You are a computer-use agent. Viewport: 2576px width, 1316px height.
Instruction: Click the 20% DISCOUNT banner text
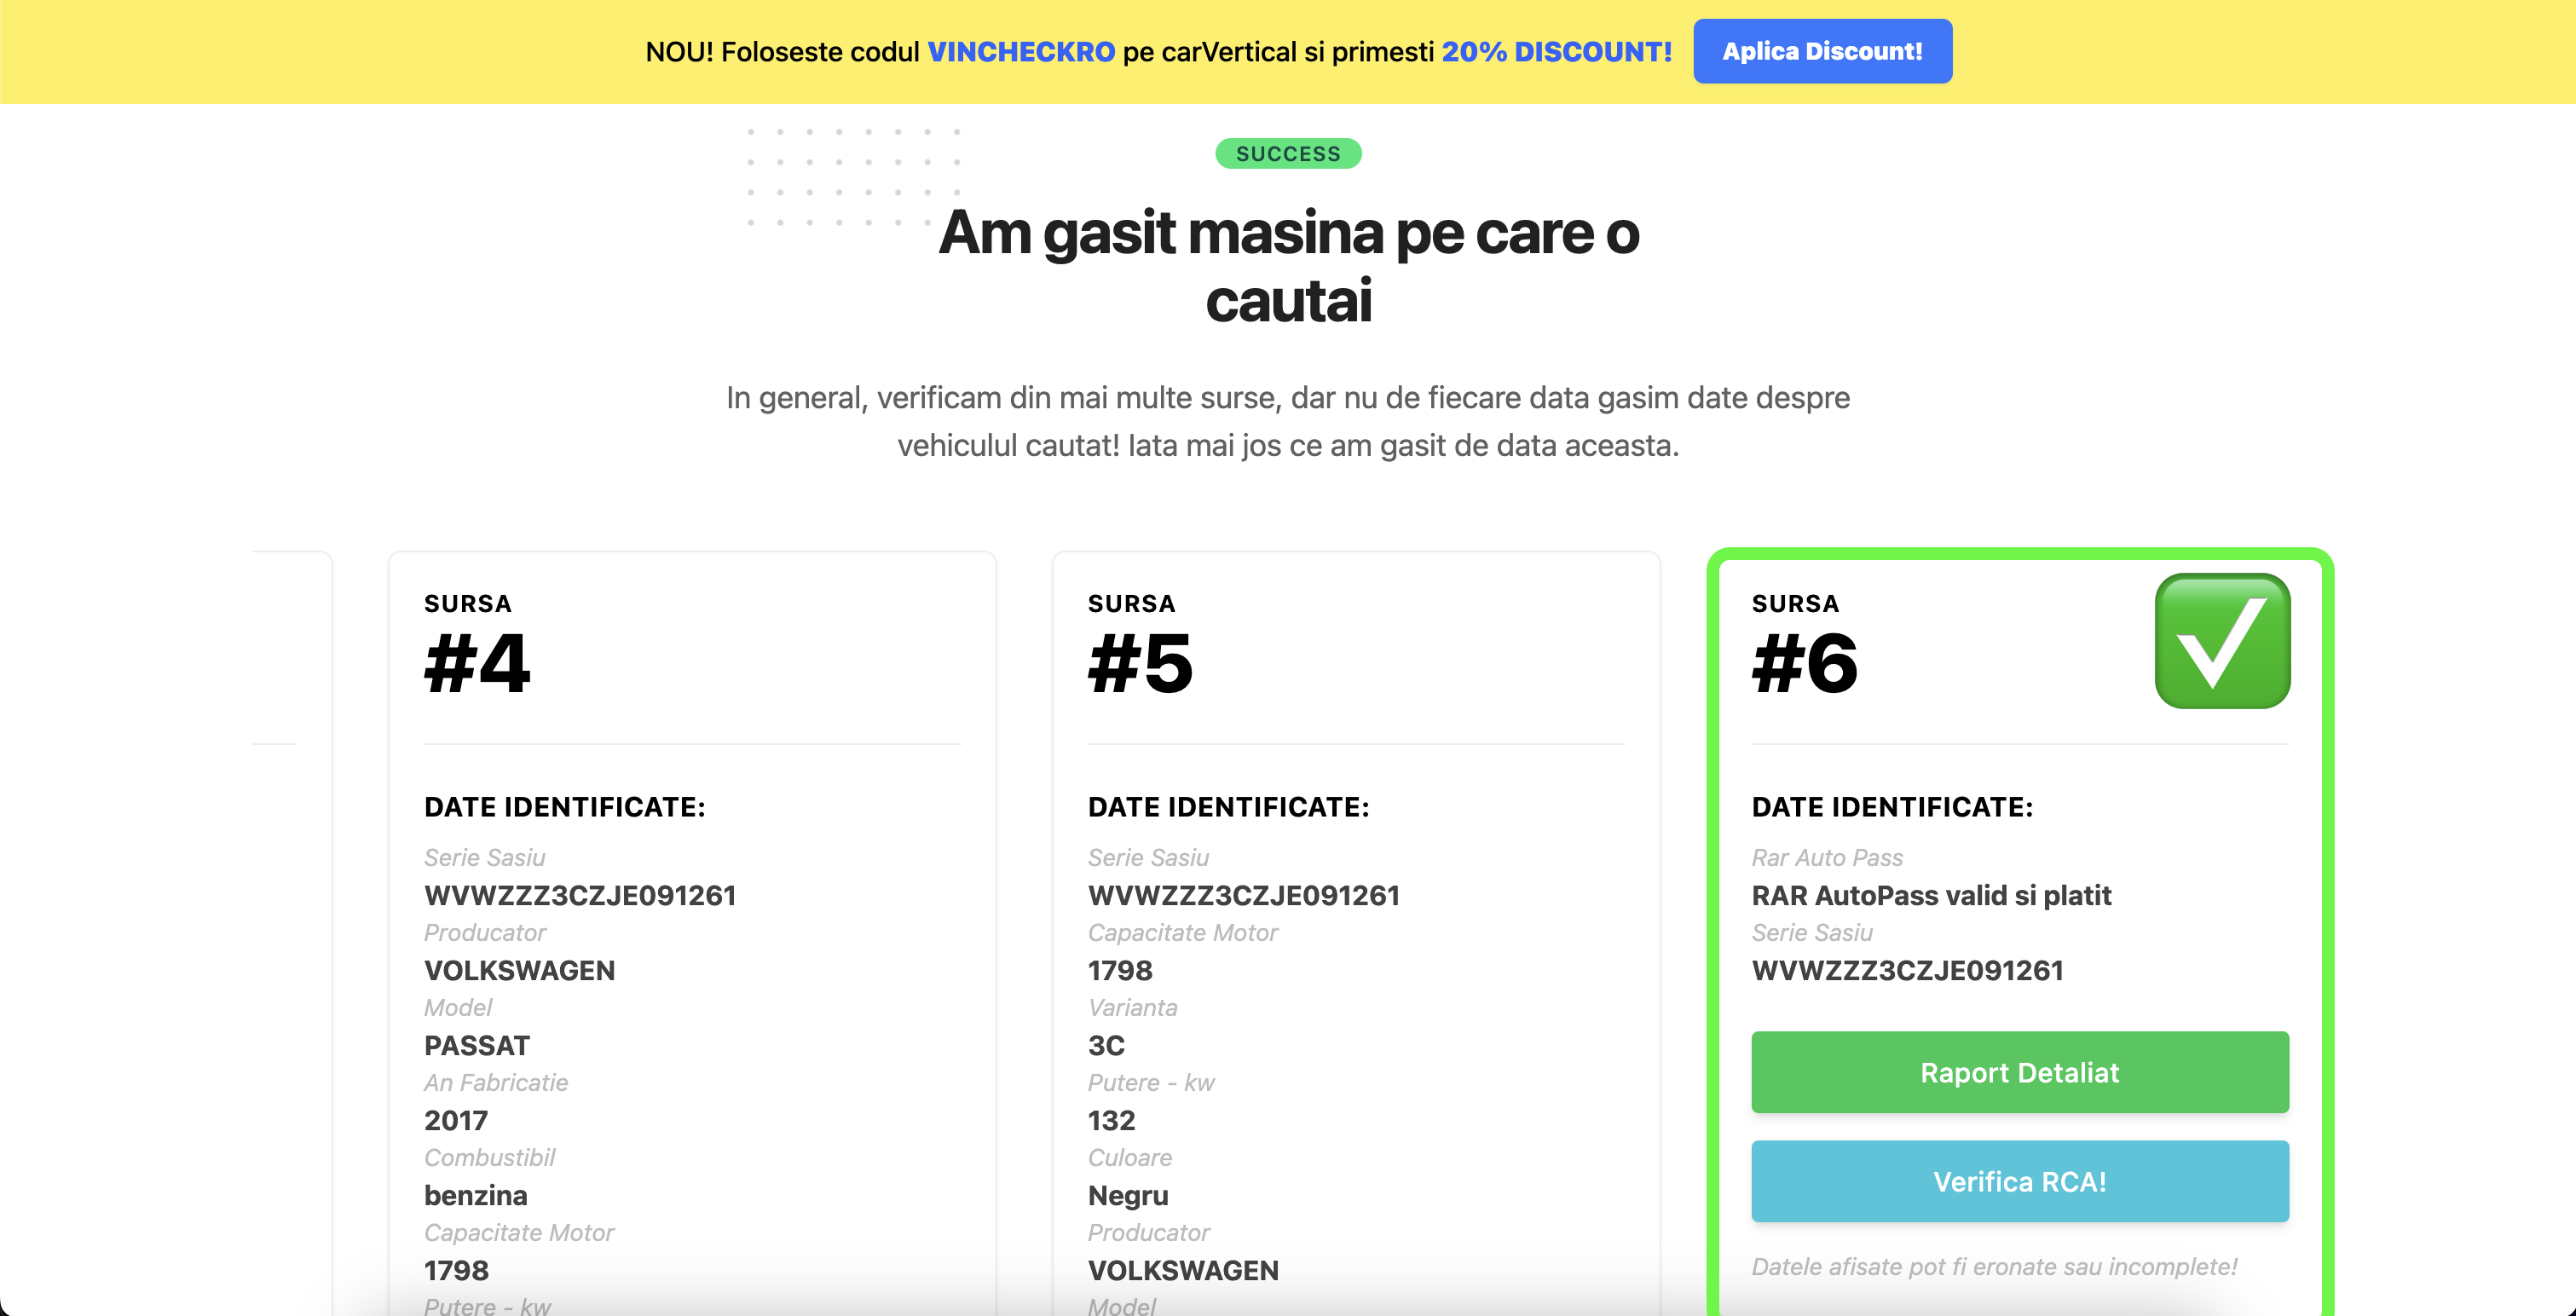tap(1556, 52)
